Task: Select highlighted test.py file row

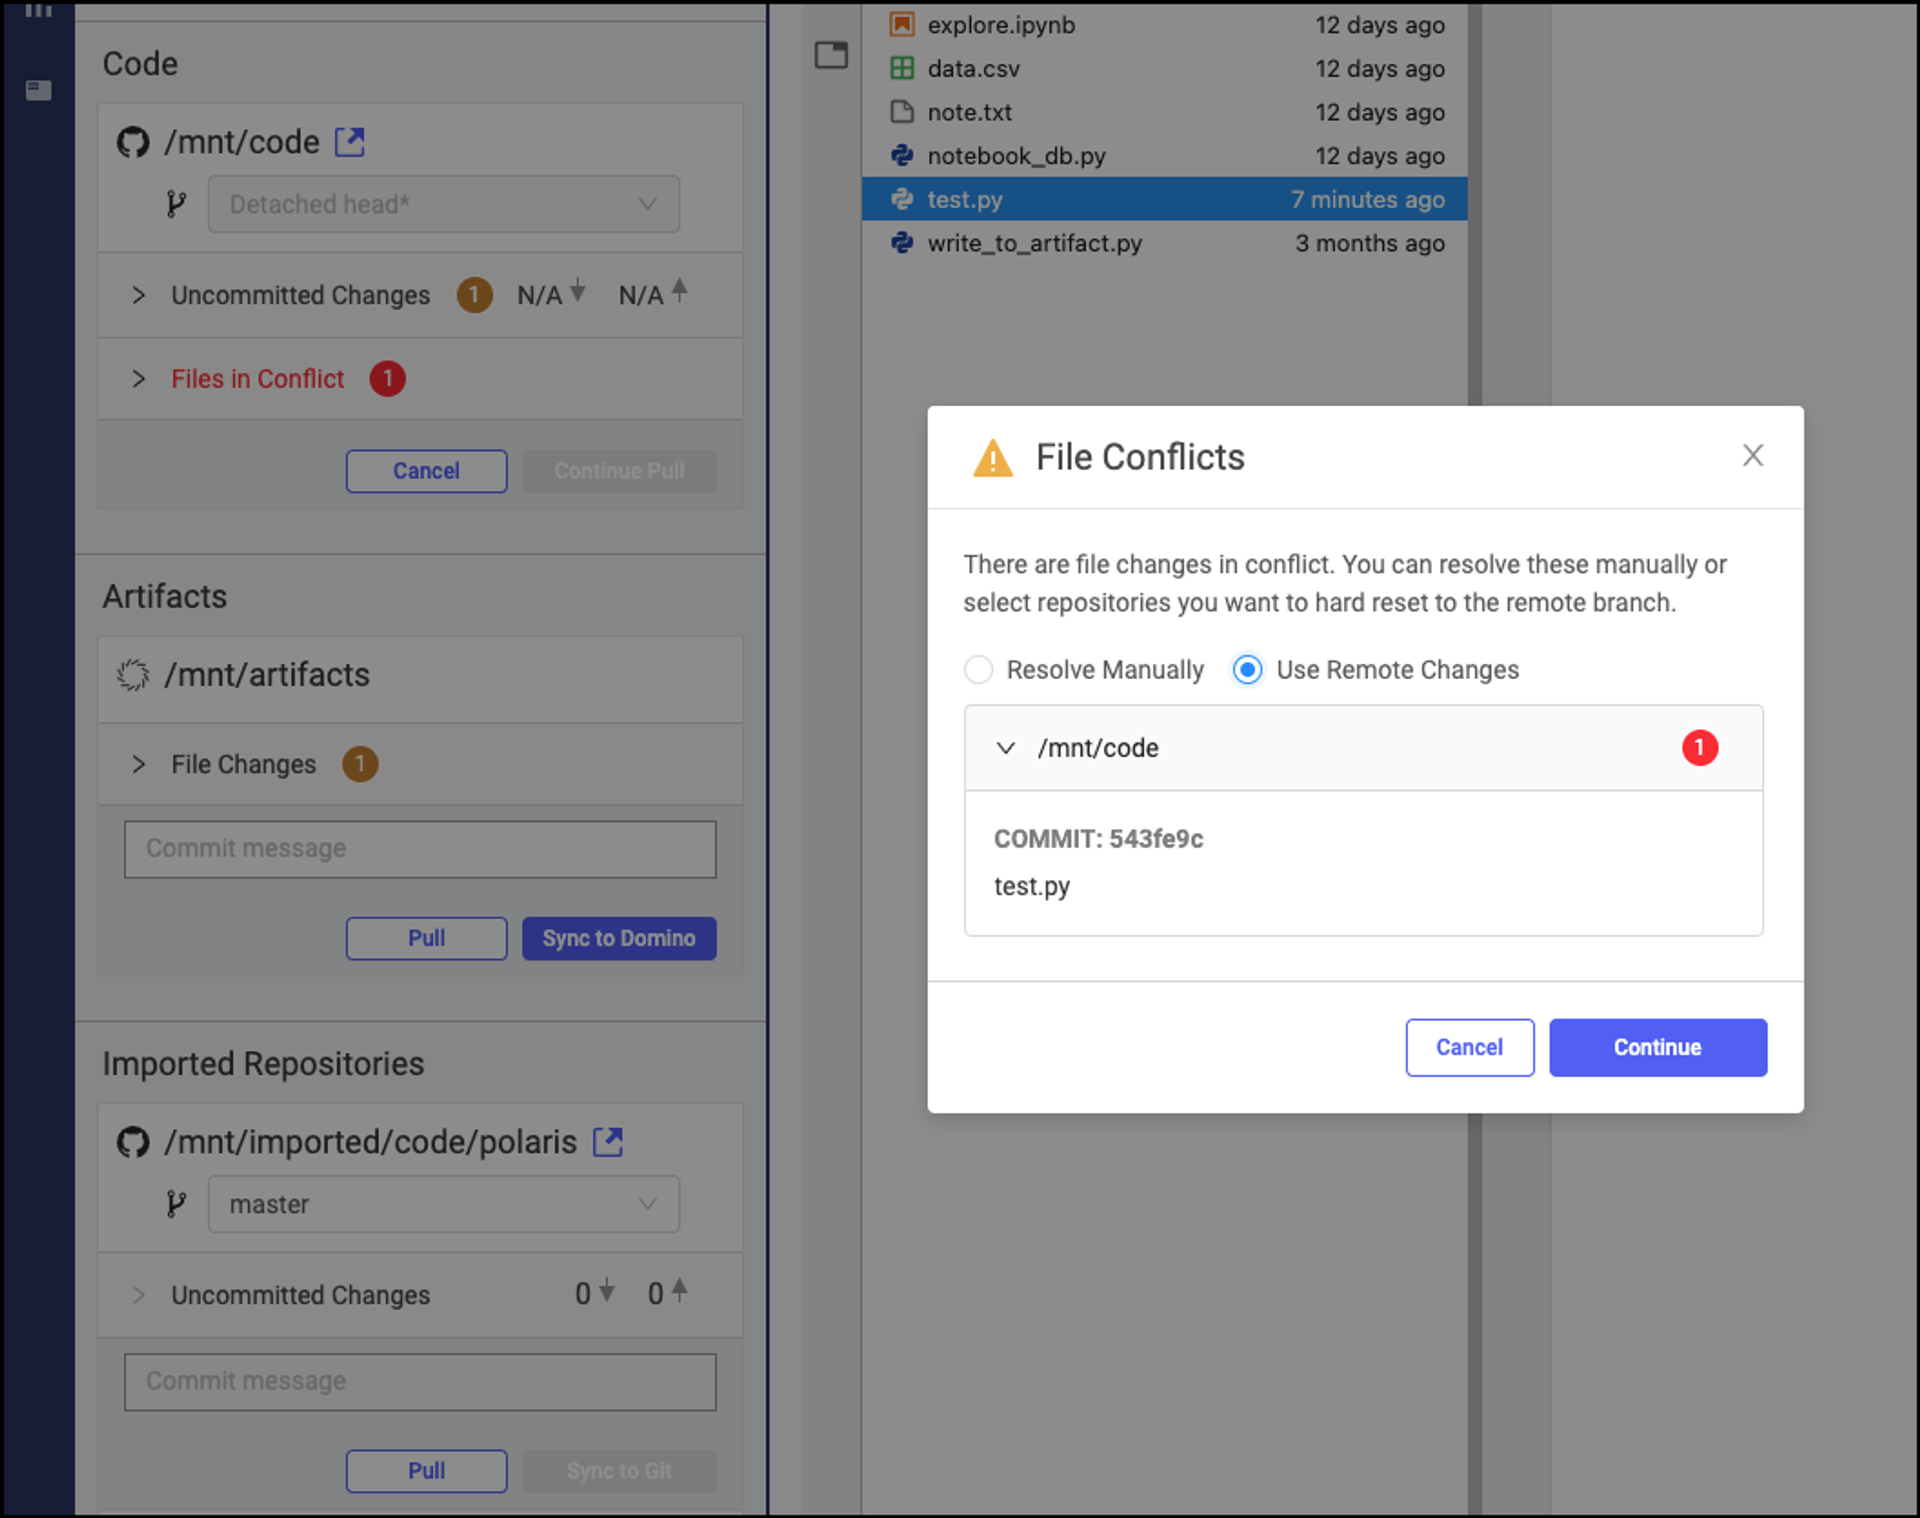Action: pyautogui.click(x=1165, y=199)
